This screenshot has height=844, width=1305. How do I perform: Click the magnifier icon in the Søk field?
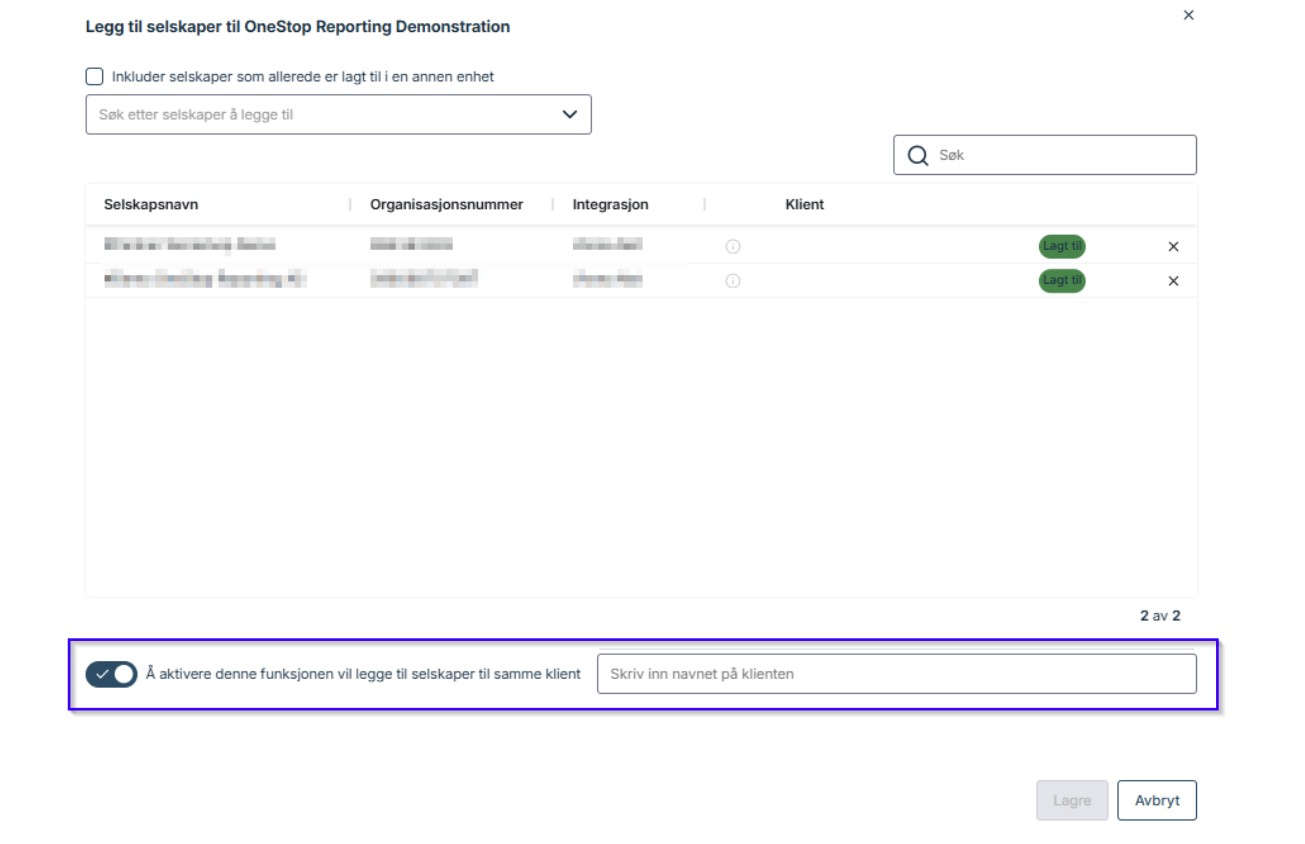[917, 155]
